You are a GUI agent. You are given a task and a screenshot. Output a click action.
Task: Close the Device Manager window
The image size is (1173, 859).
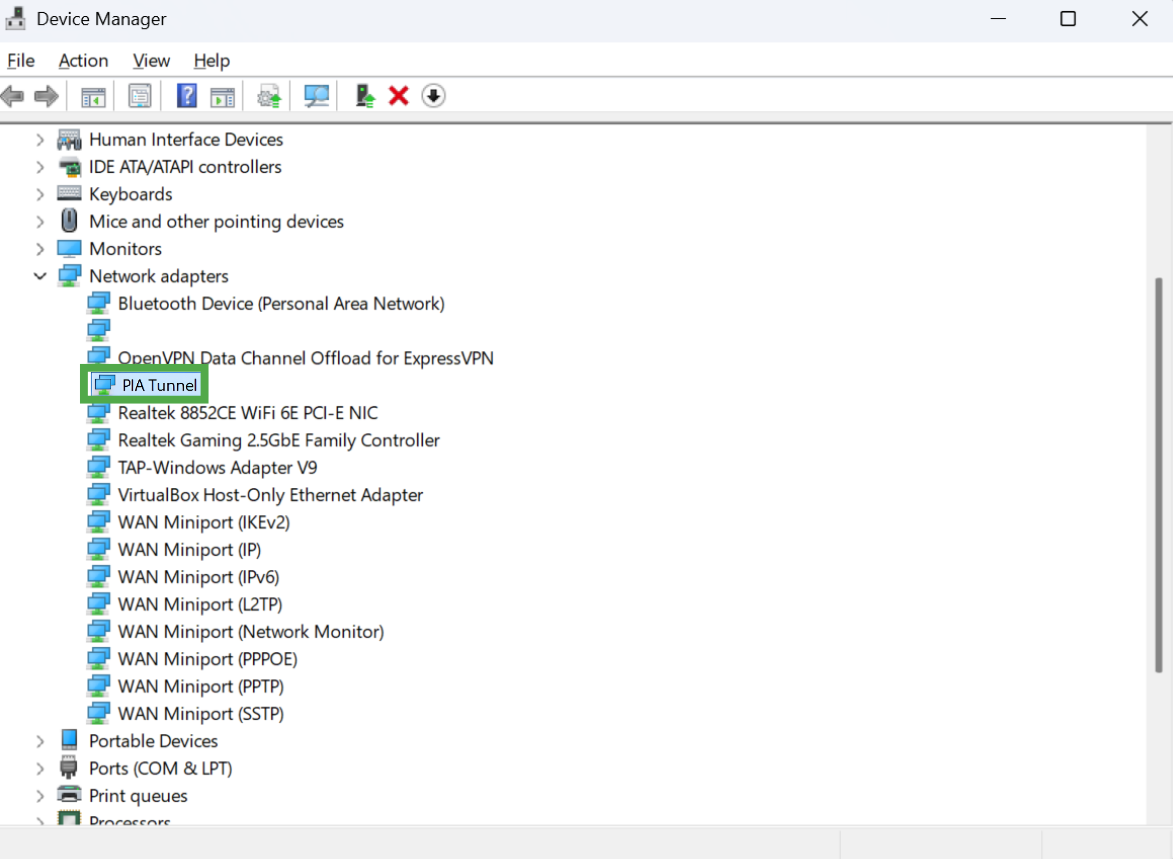point(1139,19)
